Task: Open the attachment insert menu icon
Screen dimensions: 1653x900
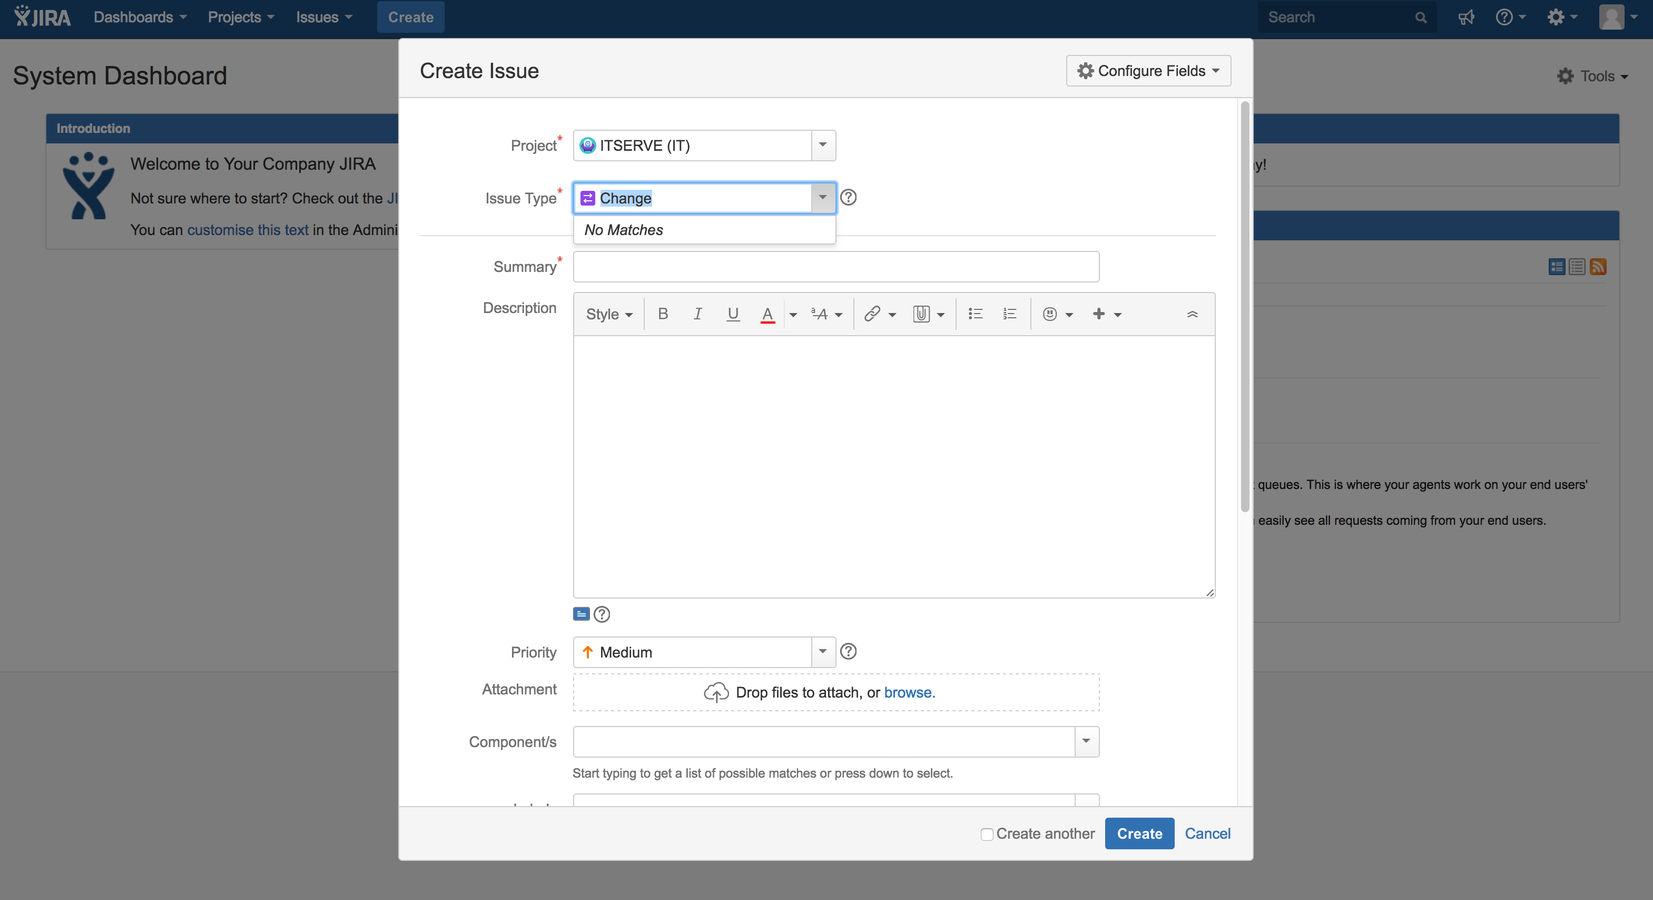Action: [928, 315]
